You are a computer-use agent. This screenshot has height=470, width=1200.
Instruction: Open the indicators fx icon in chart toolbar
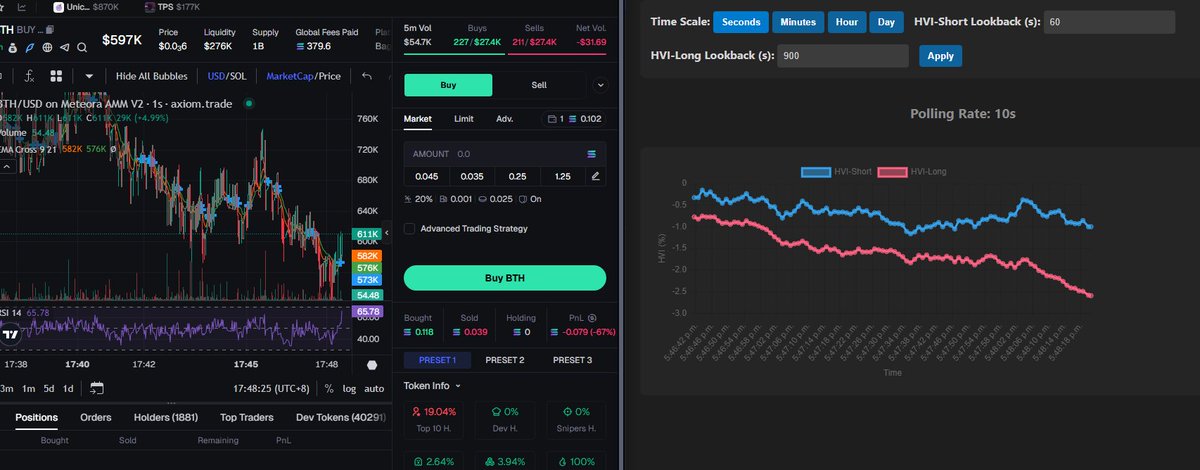pyautogui.click(x=29, y=76)
